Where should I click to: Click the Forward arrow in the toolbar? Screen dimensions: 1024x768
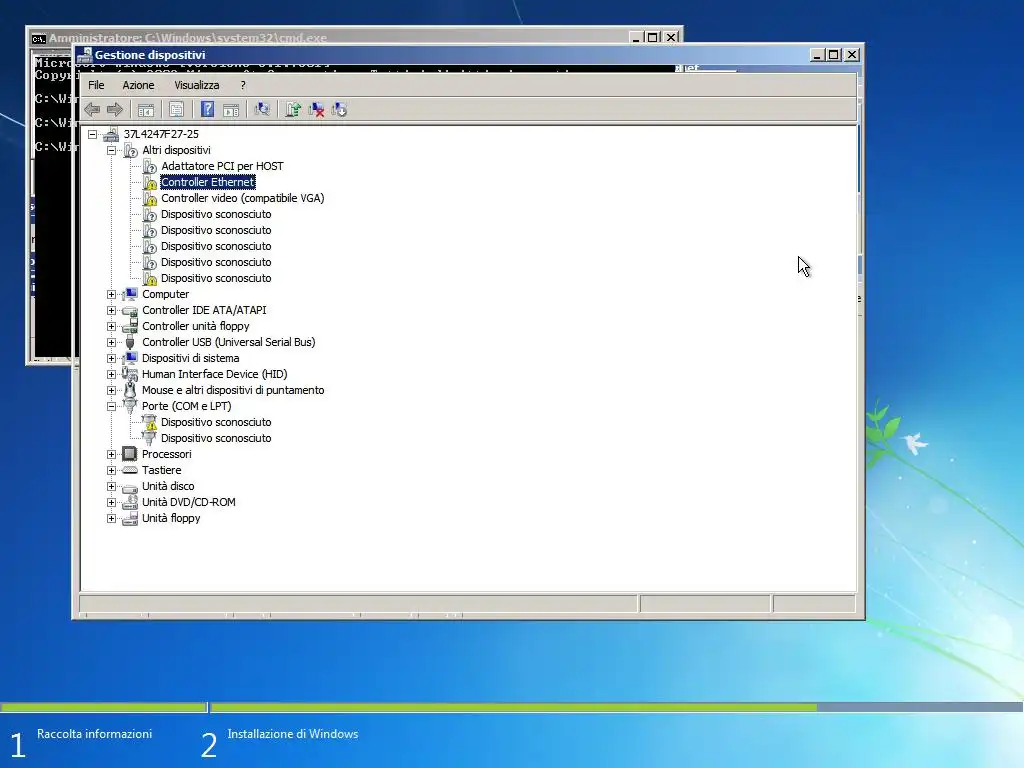point(115,110)
